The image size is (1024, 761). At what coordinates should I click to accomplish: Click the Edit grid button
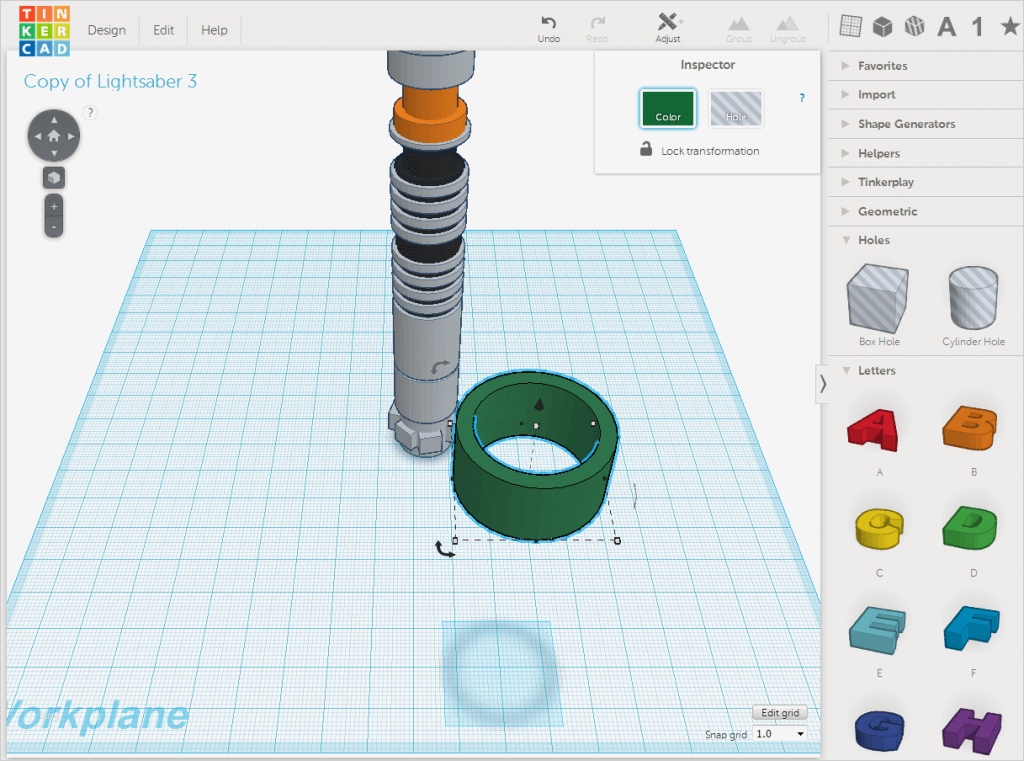[779, 712]
